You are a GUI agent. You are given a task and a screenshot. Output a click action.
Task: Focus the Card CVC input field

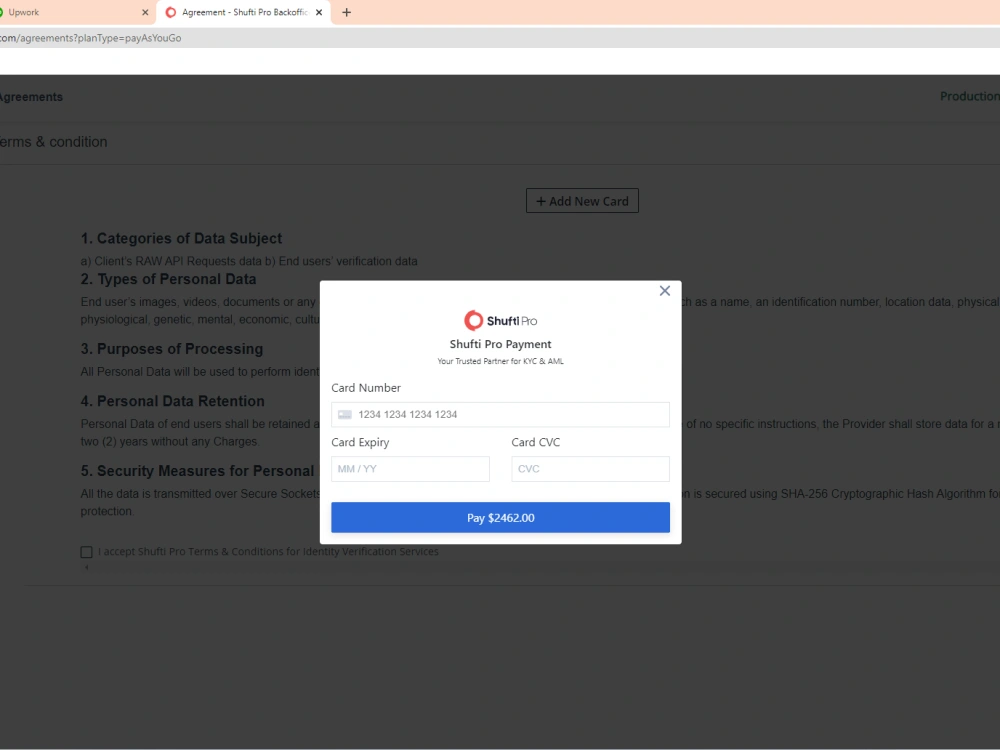(590, 468)
